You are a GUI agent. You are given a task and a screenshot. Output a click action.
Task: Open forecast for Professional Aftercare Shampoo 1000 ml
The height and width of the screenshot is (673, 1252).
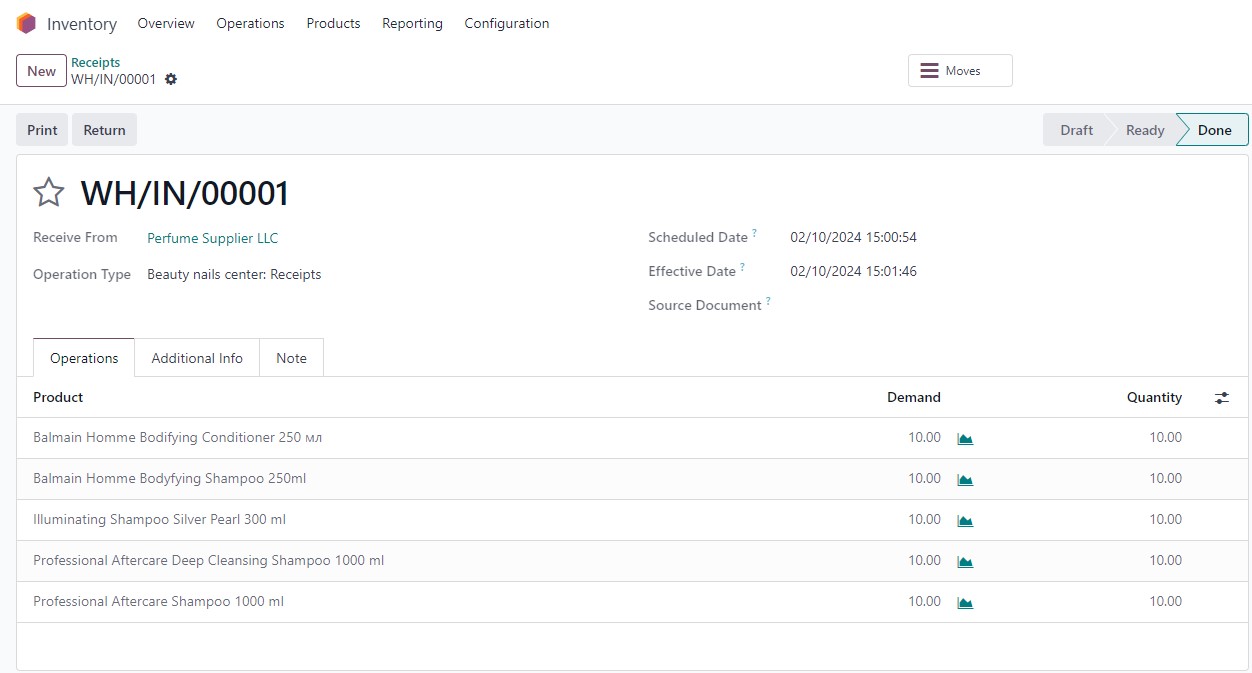tap(964, 601)
